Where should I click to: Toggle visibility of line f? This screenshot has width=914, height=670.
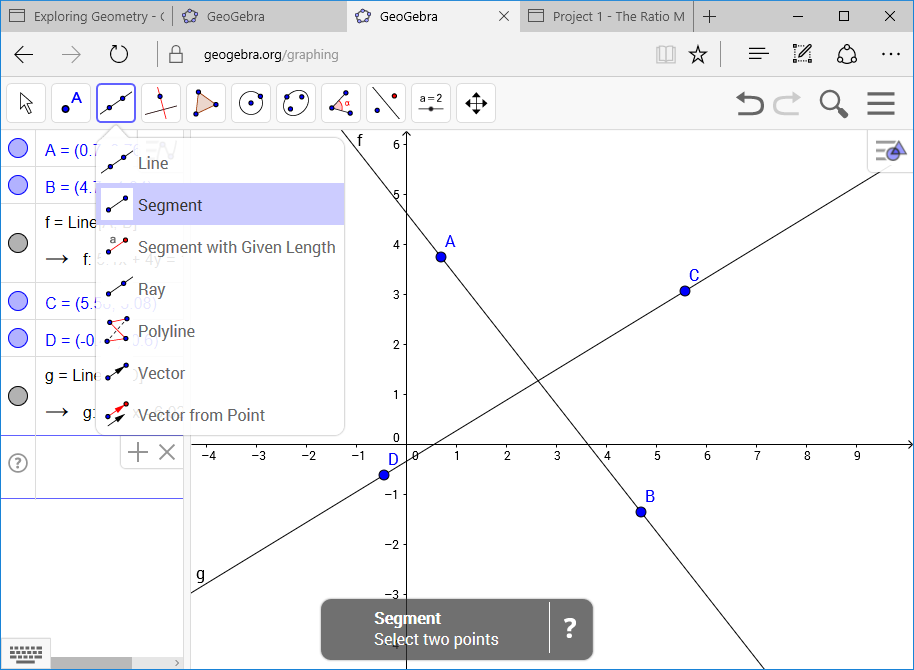click(x=18, y=242)
